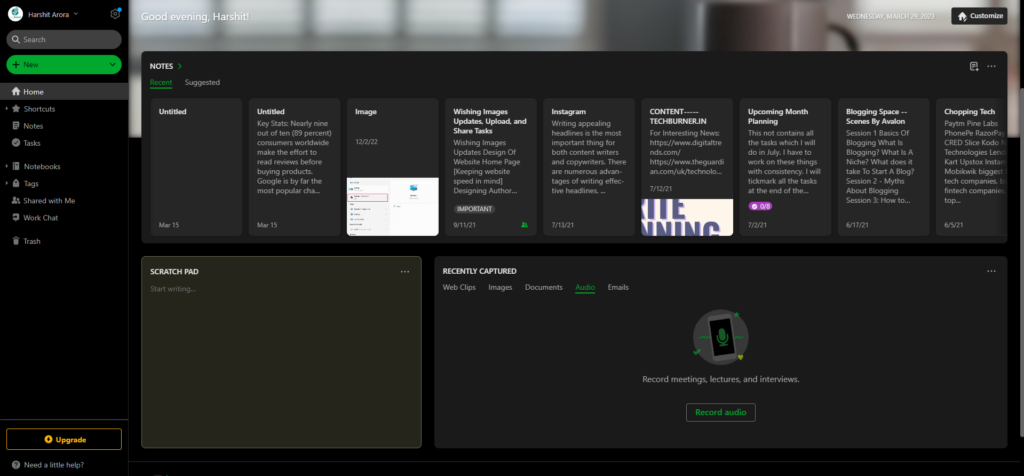1024x476 pixels.
Task: Expand the Tags section arrow
Action: coord(5,184)
